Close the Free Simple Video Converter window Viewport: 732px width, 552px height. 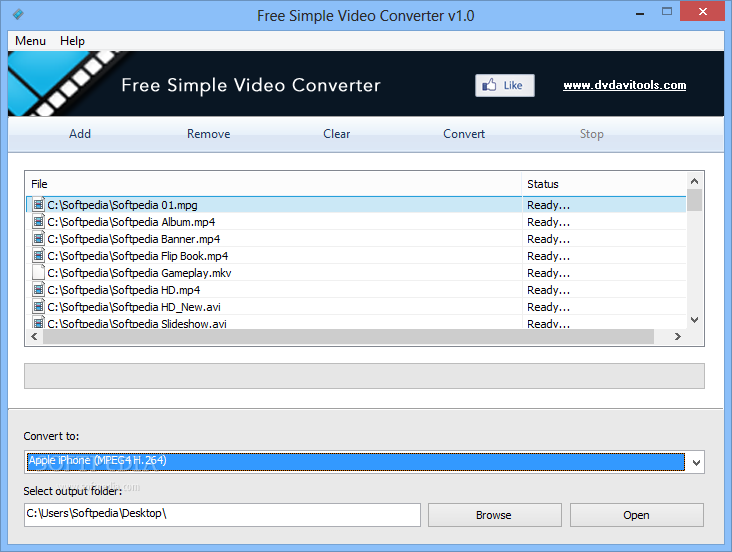[703, 12]
